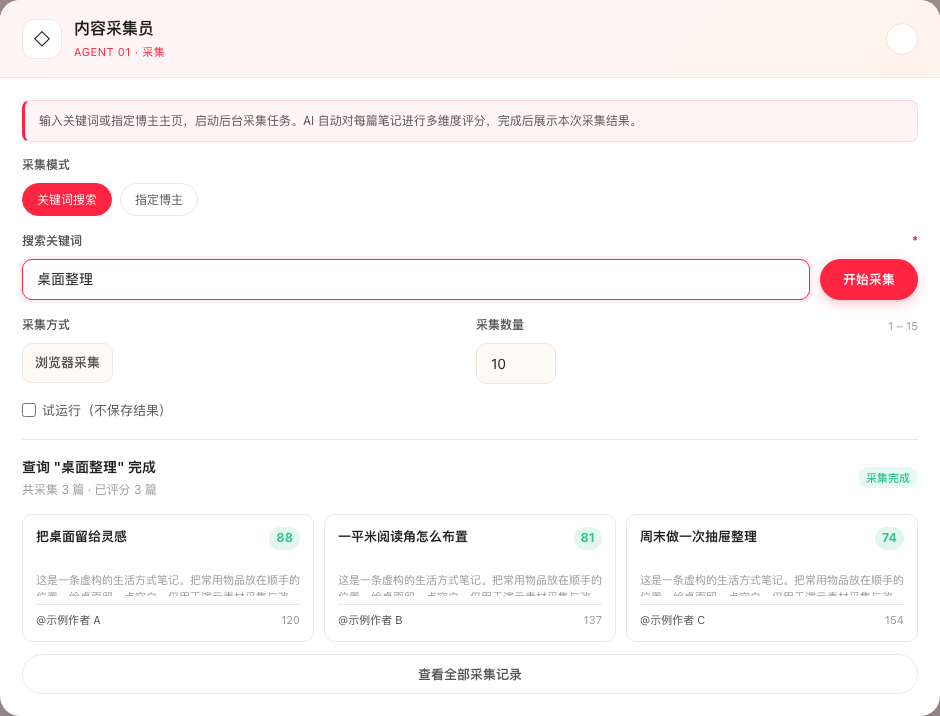Screen dimensions: 940x716
Task: Click the count 120 on first card
Action: click(x=290, y=620)
